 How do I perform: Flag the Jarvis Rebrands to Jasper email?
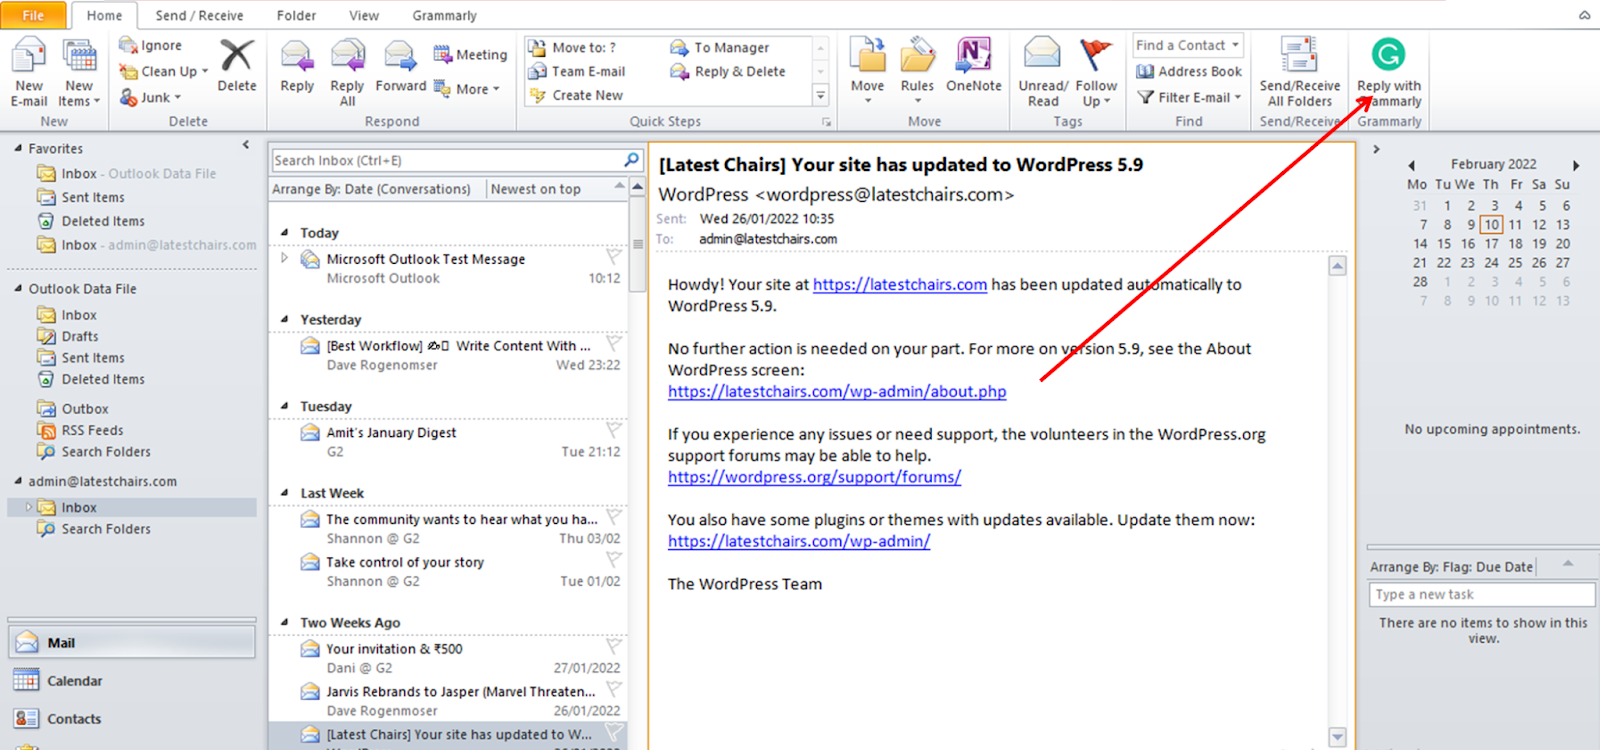coord(614,689)
